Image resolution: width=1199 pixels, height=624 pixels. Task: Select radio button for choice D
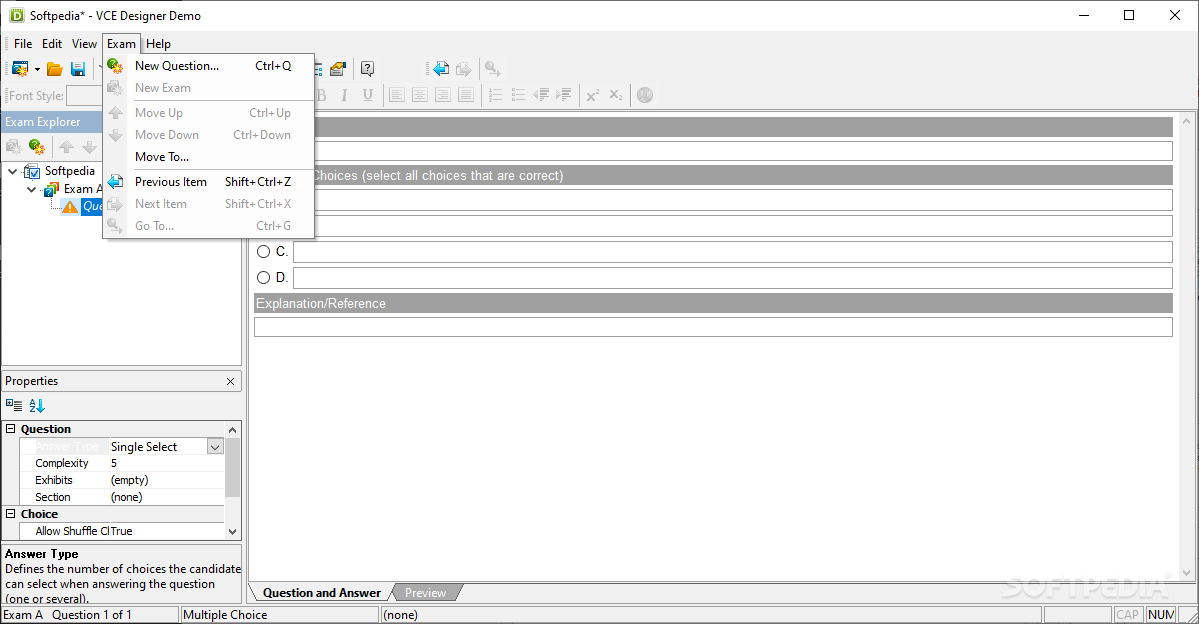264,278
